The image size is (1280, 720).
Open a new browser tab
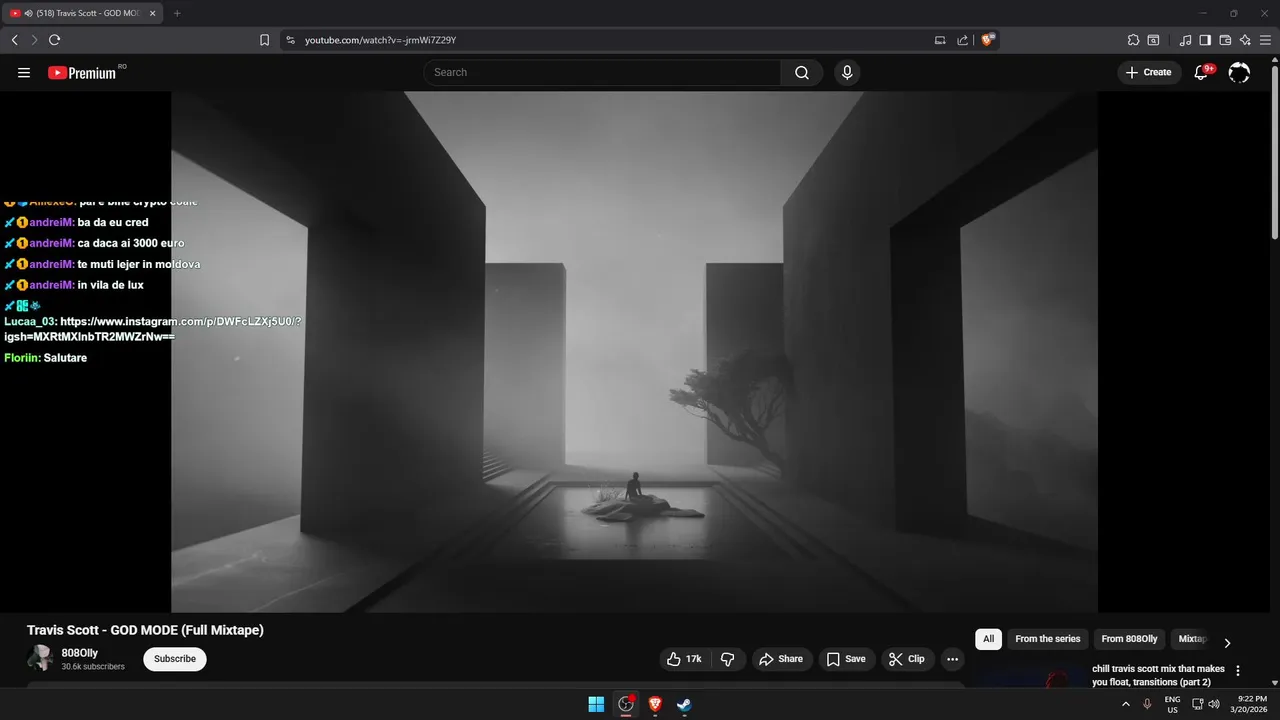(x=177, y=13)
